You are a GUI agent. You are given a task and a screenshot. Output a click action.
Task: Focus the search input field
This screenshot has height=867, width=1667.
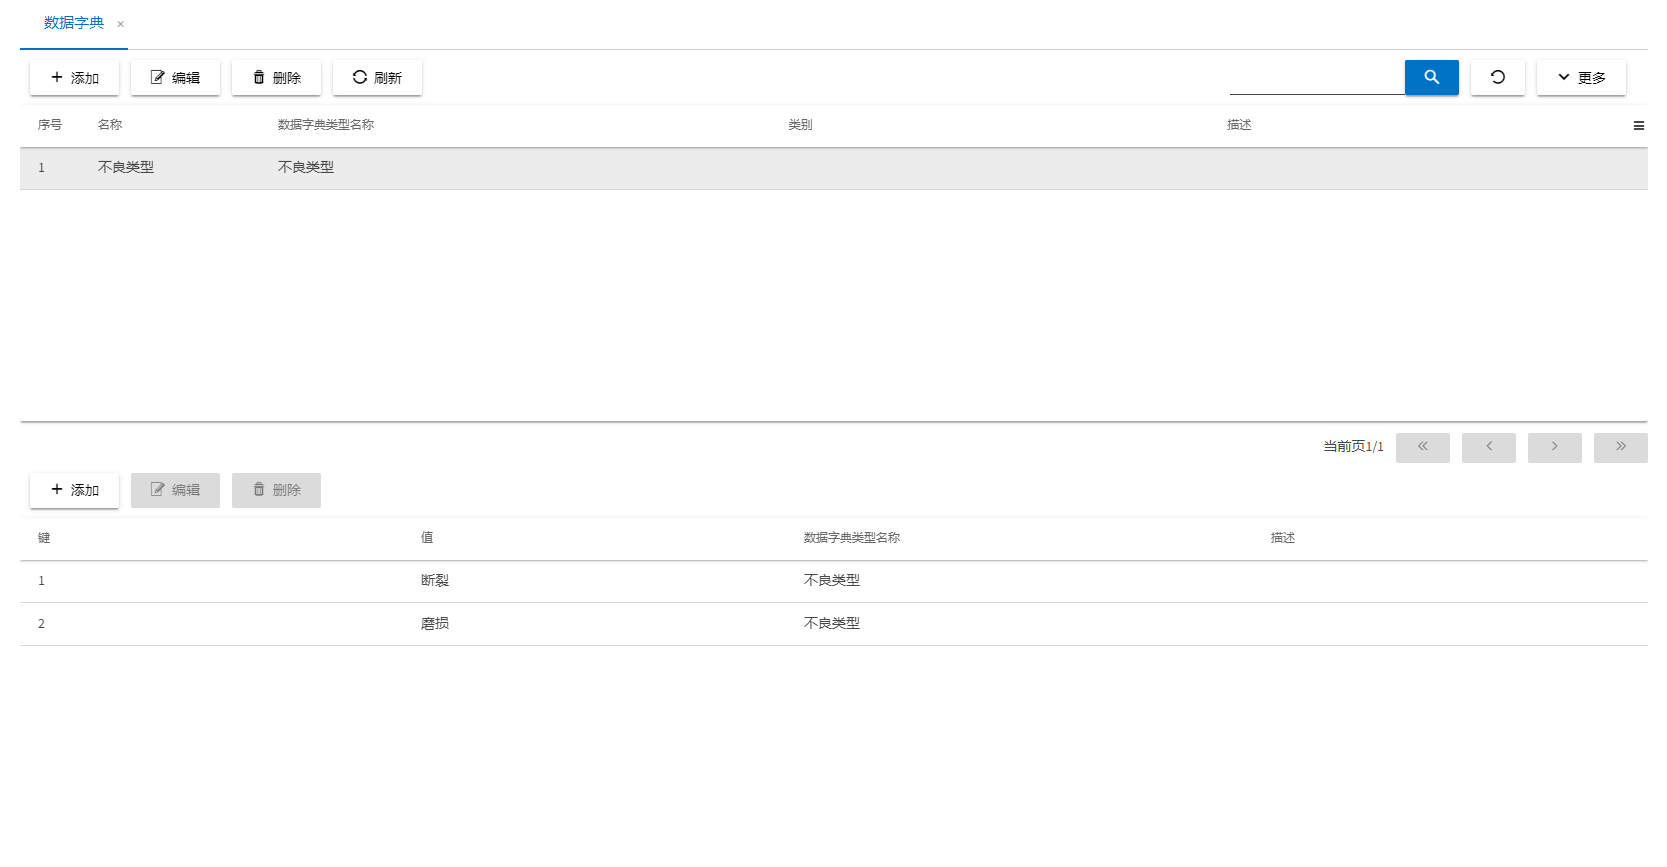point(1316,77)
